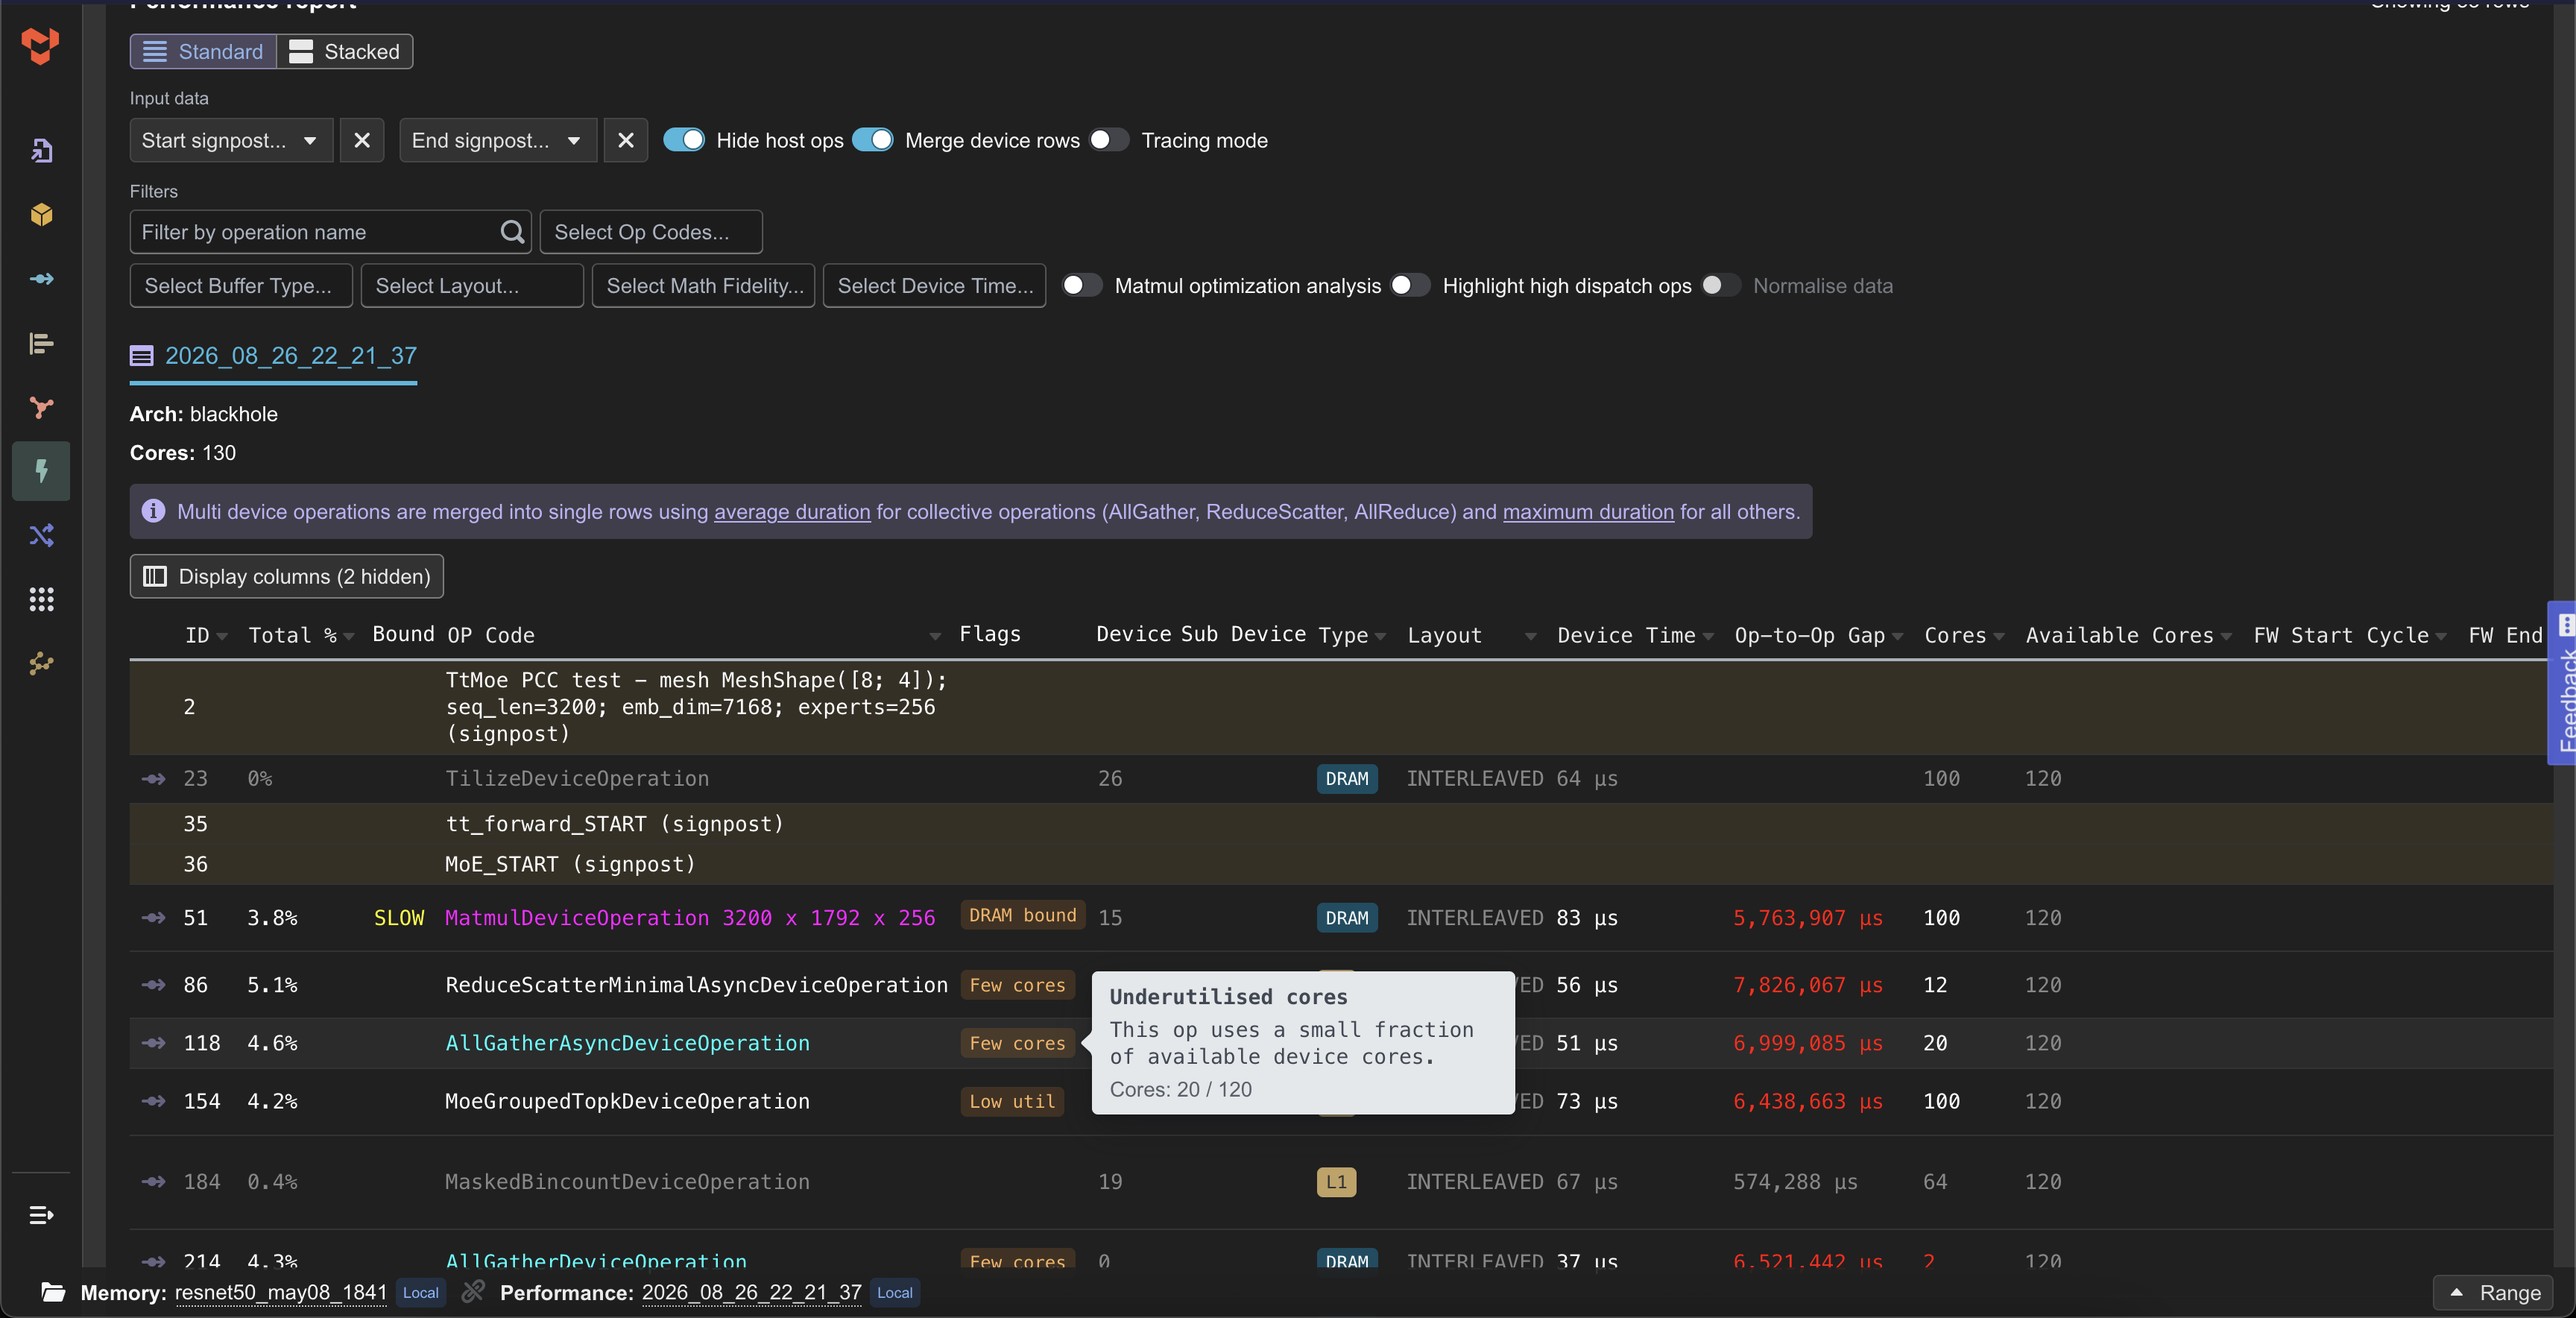Image resolution: width=2576 pixels, height=1318 pixels.
Task: Open the Start signpost dropdown
Action: 231,140
